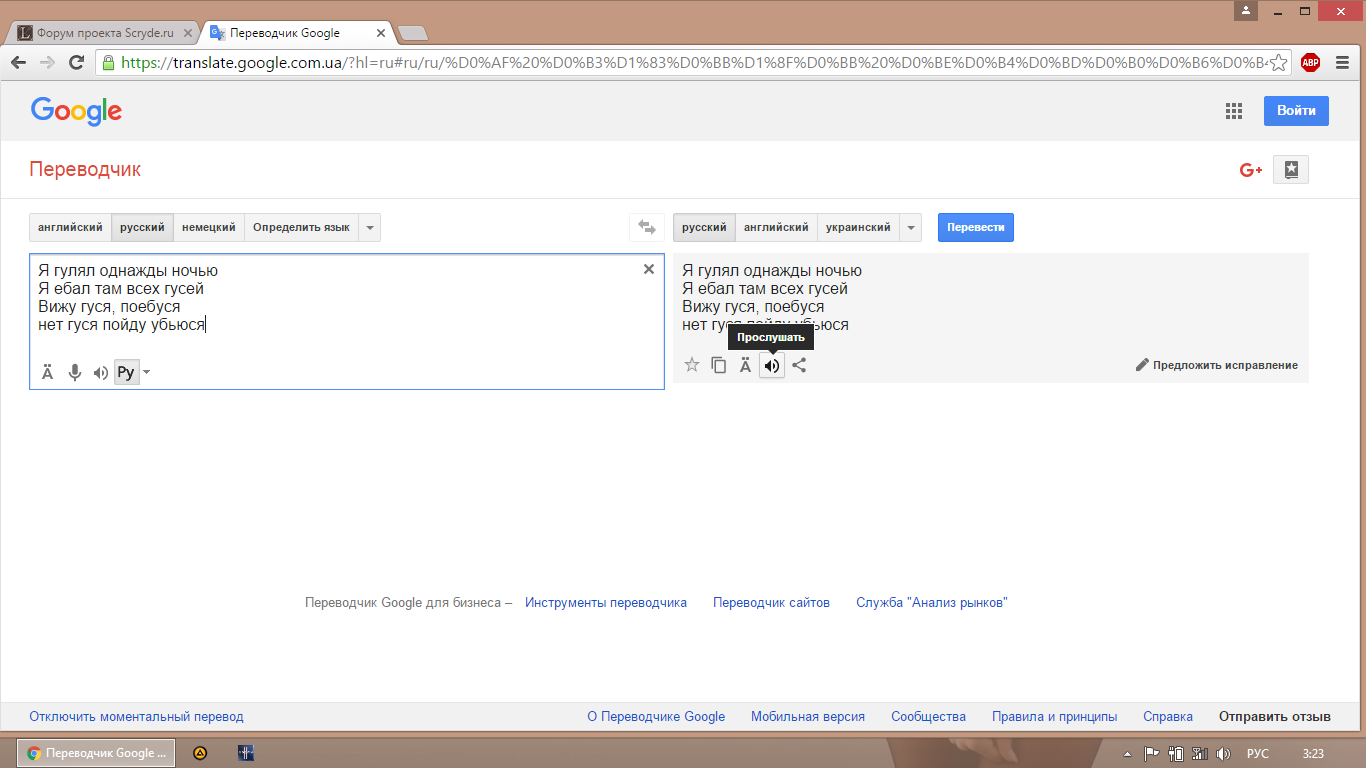Select немецкий as the source language

(209, 228)
